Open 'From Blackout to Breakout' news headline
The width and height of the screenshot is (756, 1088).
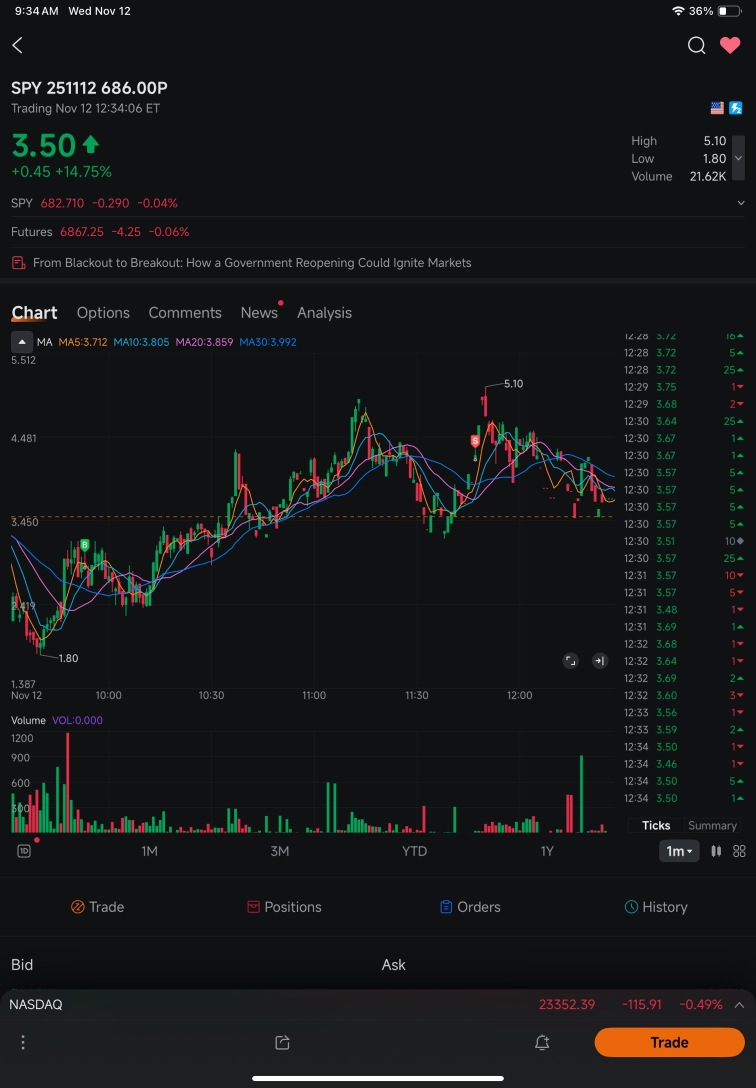[252, 263]
